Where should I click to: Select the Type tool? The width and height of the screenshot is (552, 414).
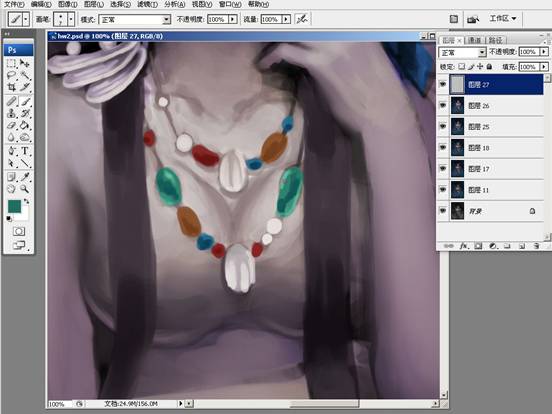click(x=25, y=151)
